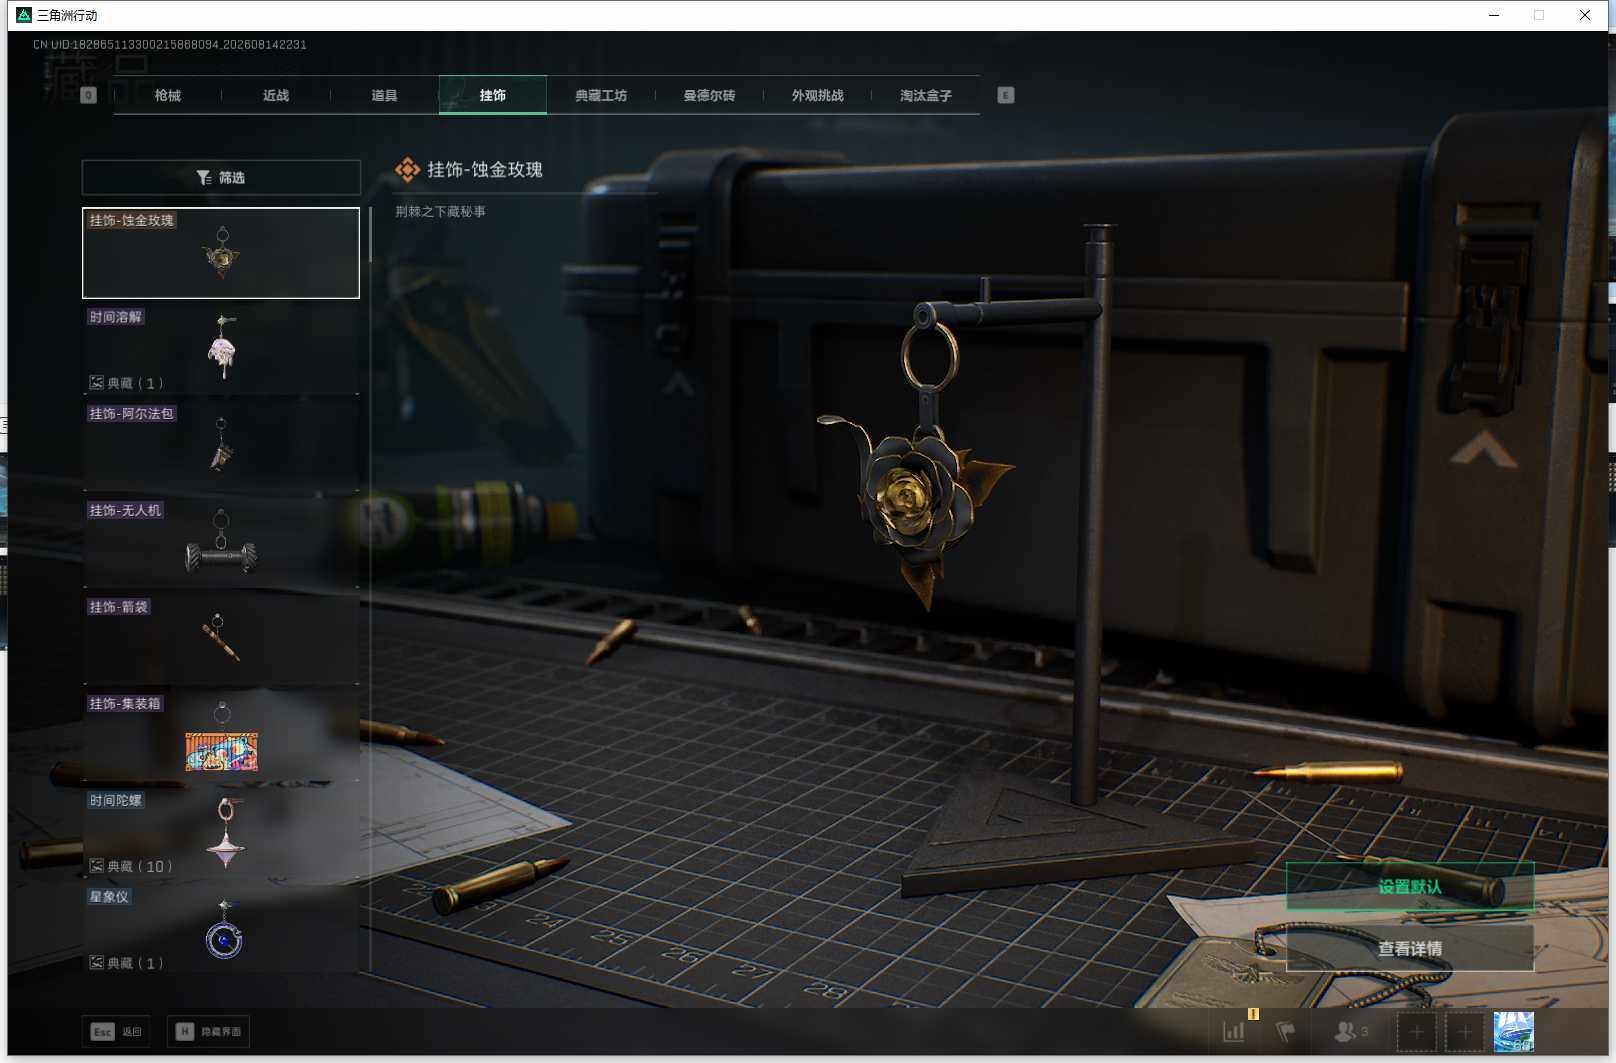Close the 三角洲行动 window
Viewport: 1616px width, 1063px height.
click(x=1585, y=15)
